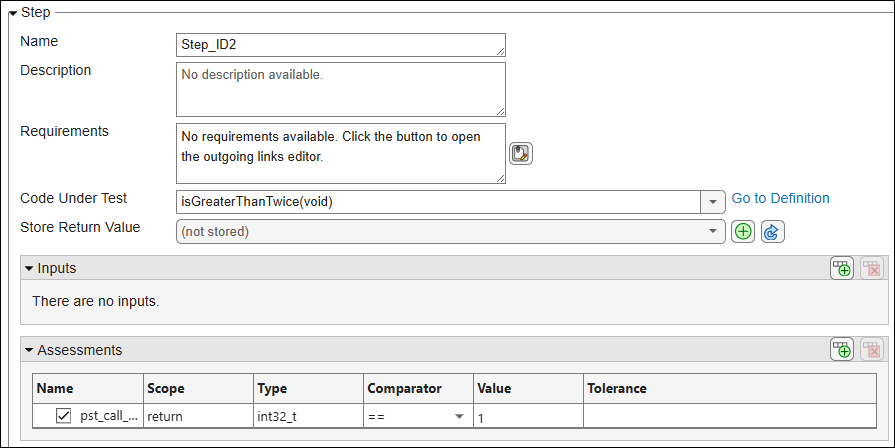The image size is (895, 448).
Task: Select the Value cell containing 1
Action: 528,416
